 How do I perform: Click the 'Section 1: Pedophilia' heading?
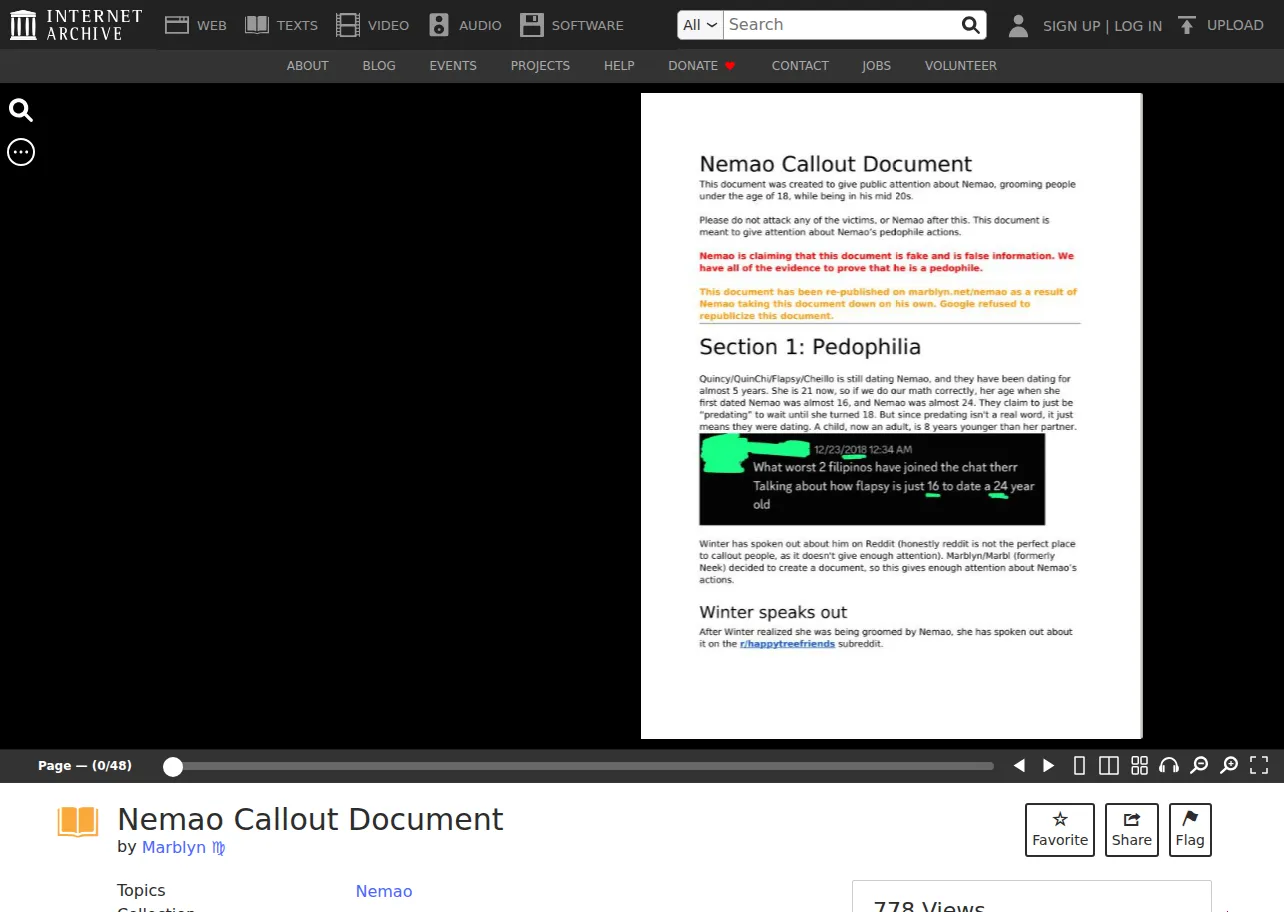click(x=810, y=347)
